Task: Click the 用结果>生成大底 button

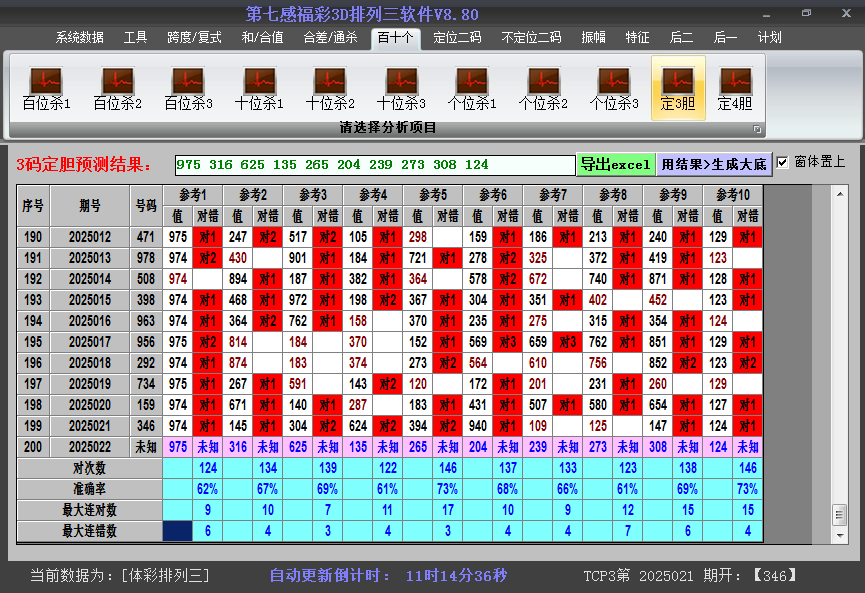Action: coord(714,164)
